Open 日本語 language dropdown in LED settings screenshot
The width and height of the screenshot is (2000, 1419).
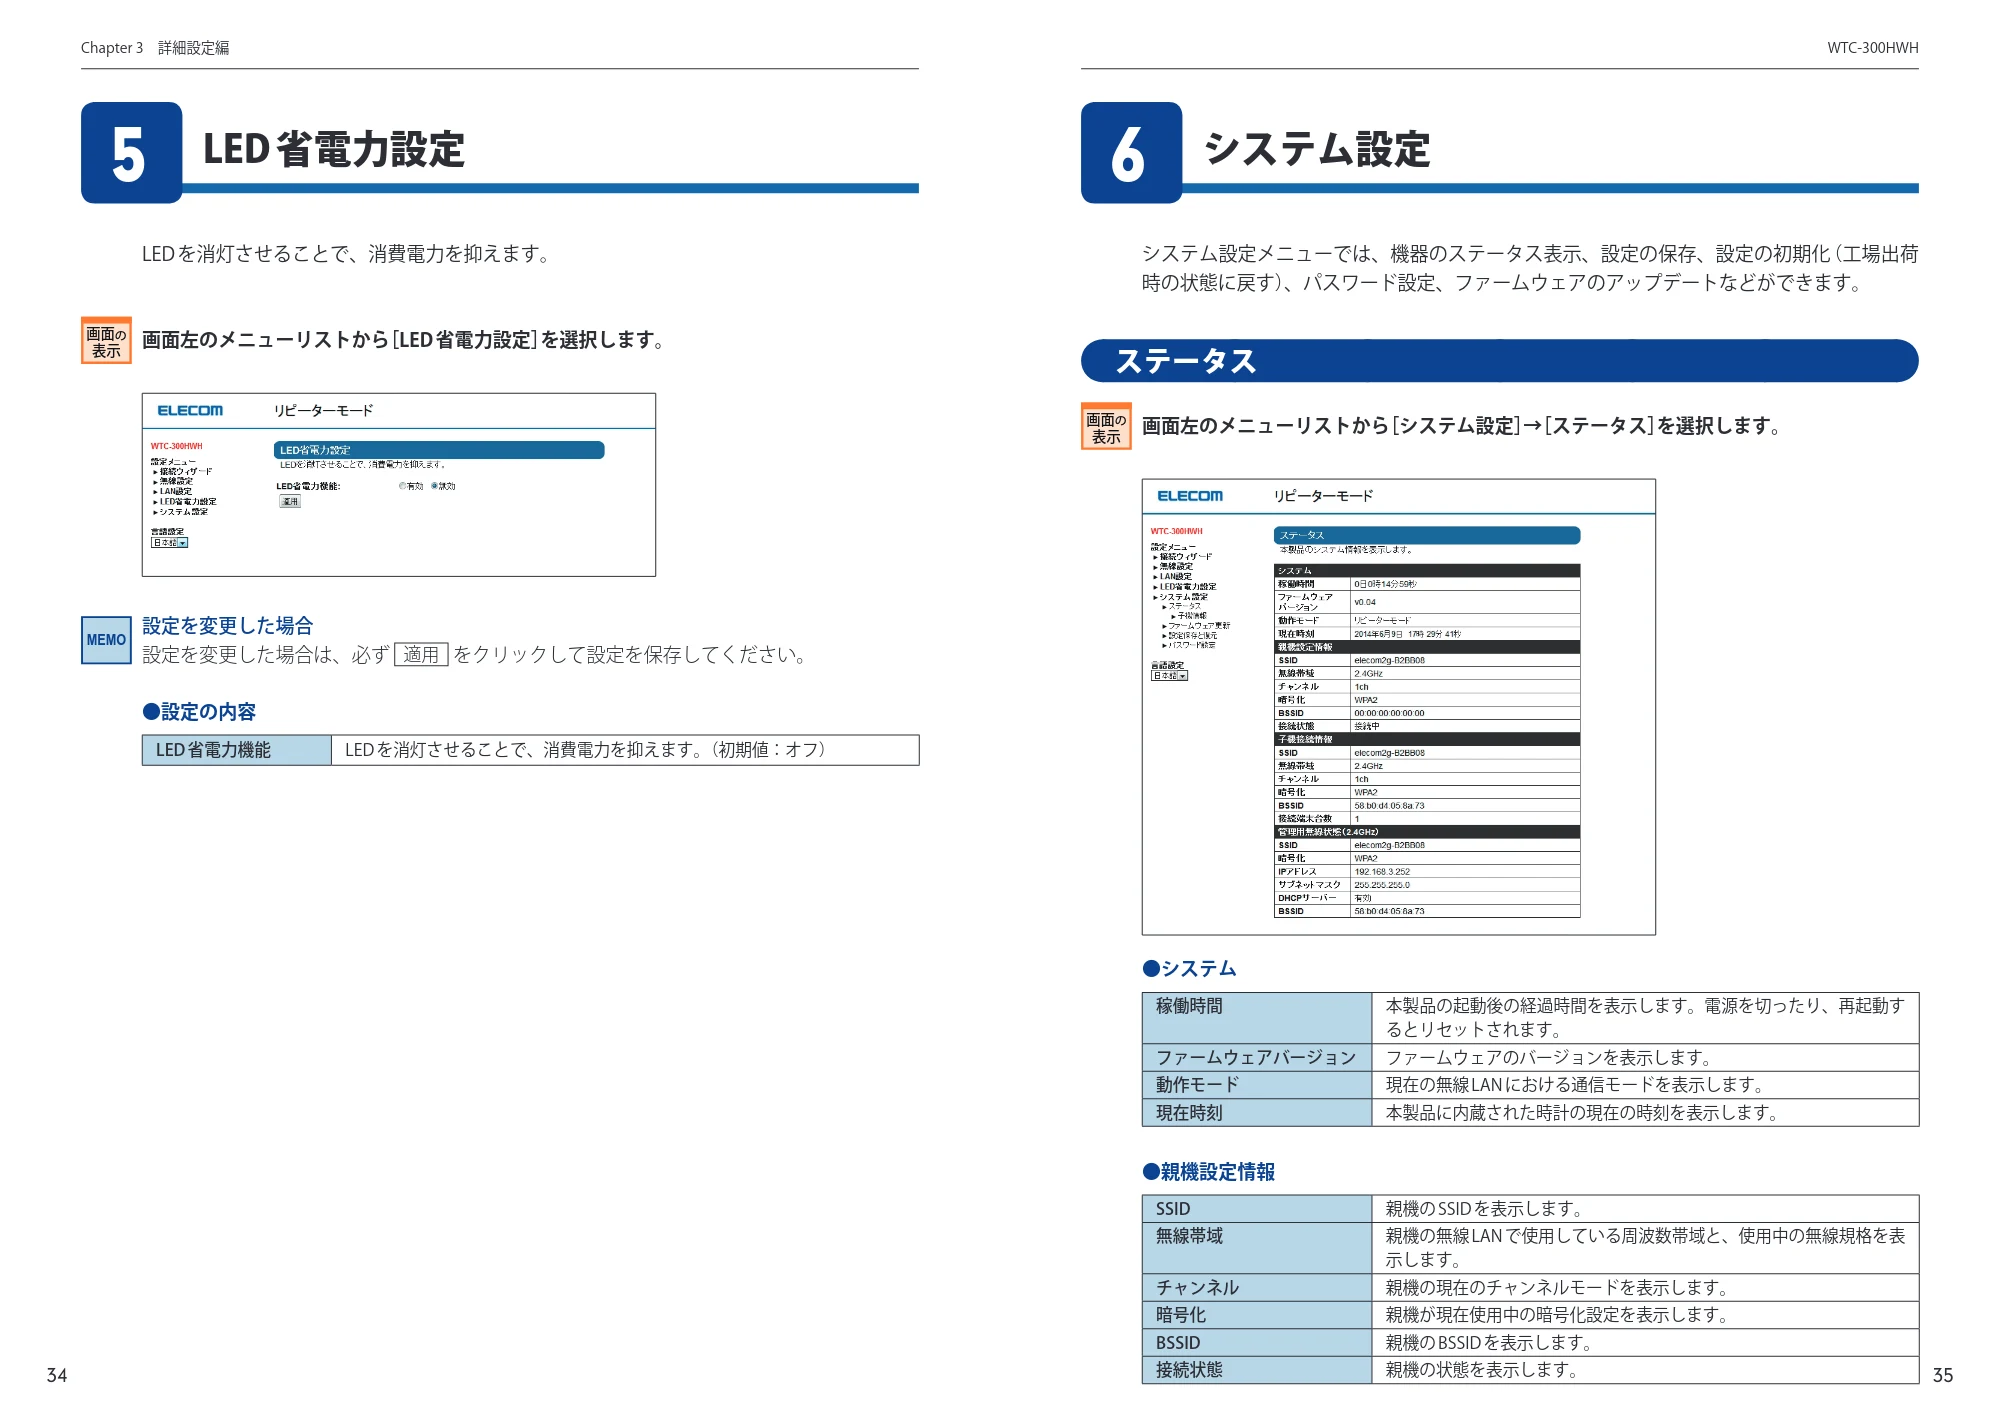click(170, 542)
